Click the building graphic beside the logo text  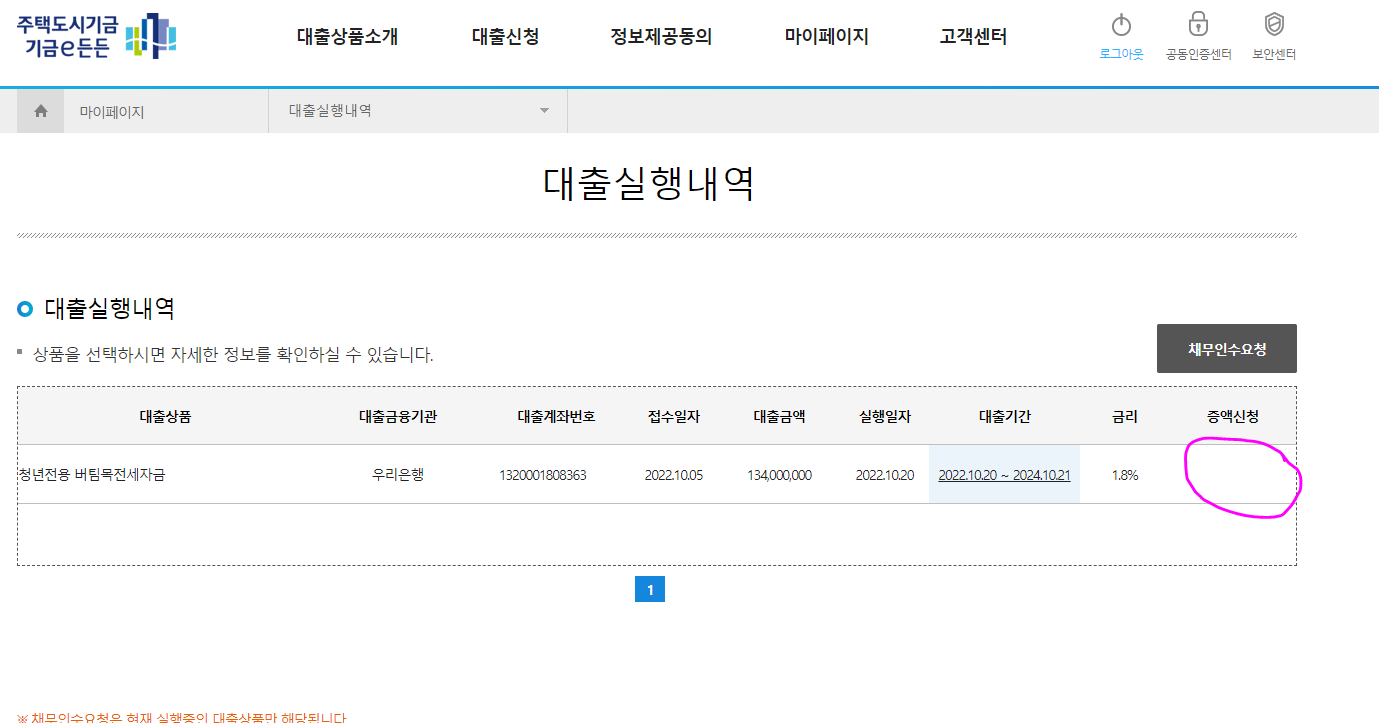[150, 37]
